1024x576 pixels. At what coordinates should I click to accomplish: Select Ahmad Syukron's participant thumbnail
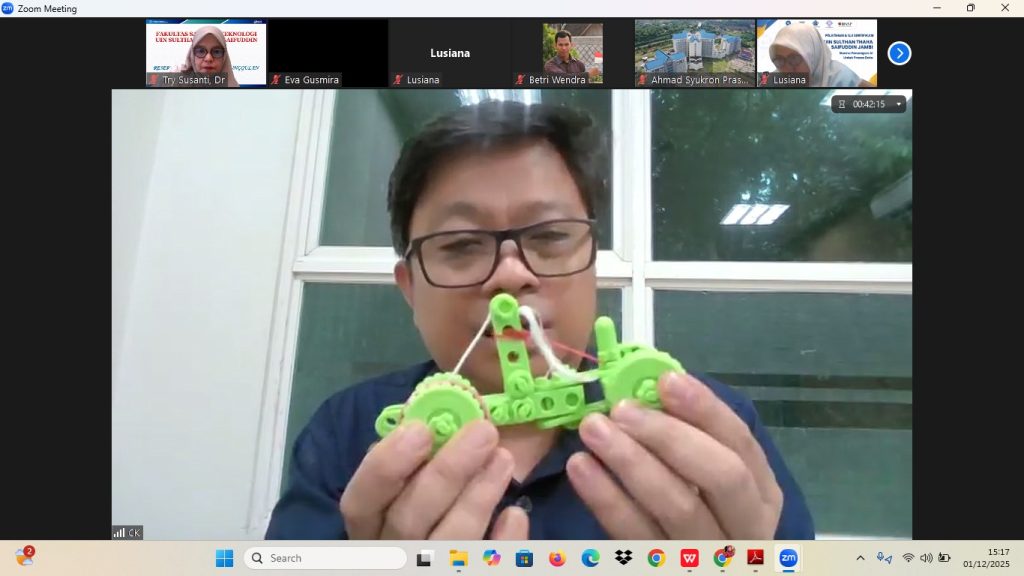click(x=694, y=52)
